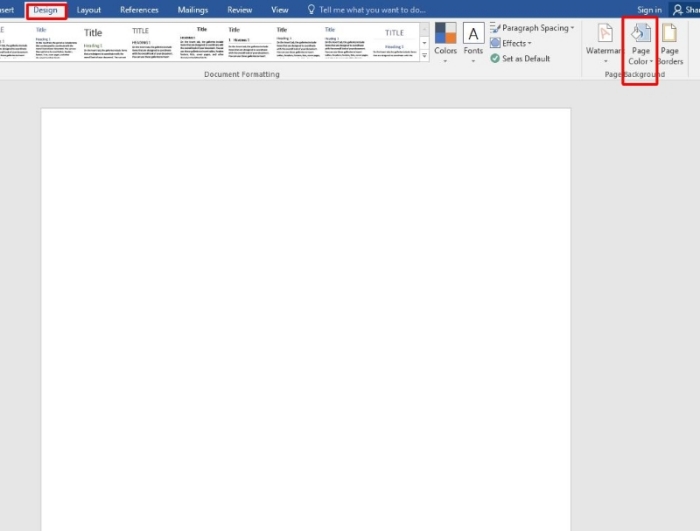The height and width of the screenshot is (531, 700).
Task: Click the Sign in link
Action: 649,10
